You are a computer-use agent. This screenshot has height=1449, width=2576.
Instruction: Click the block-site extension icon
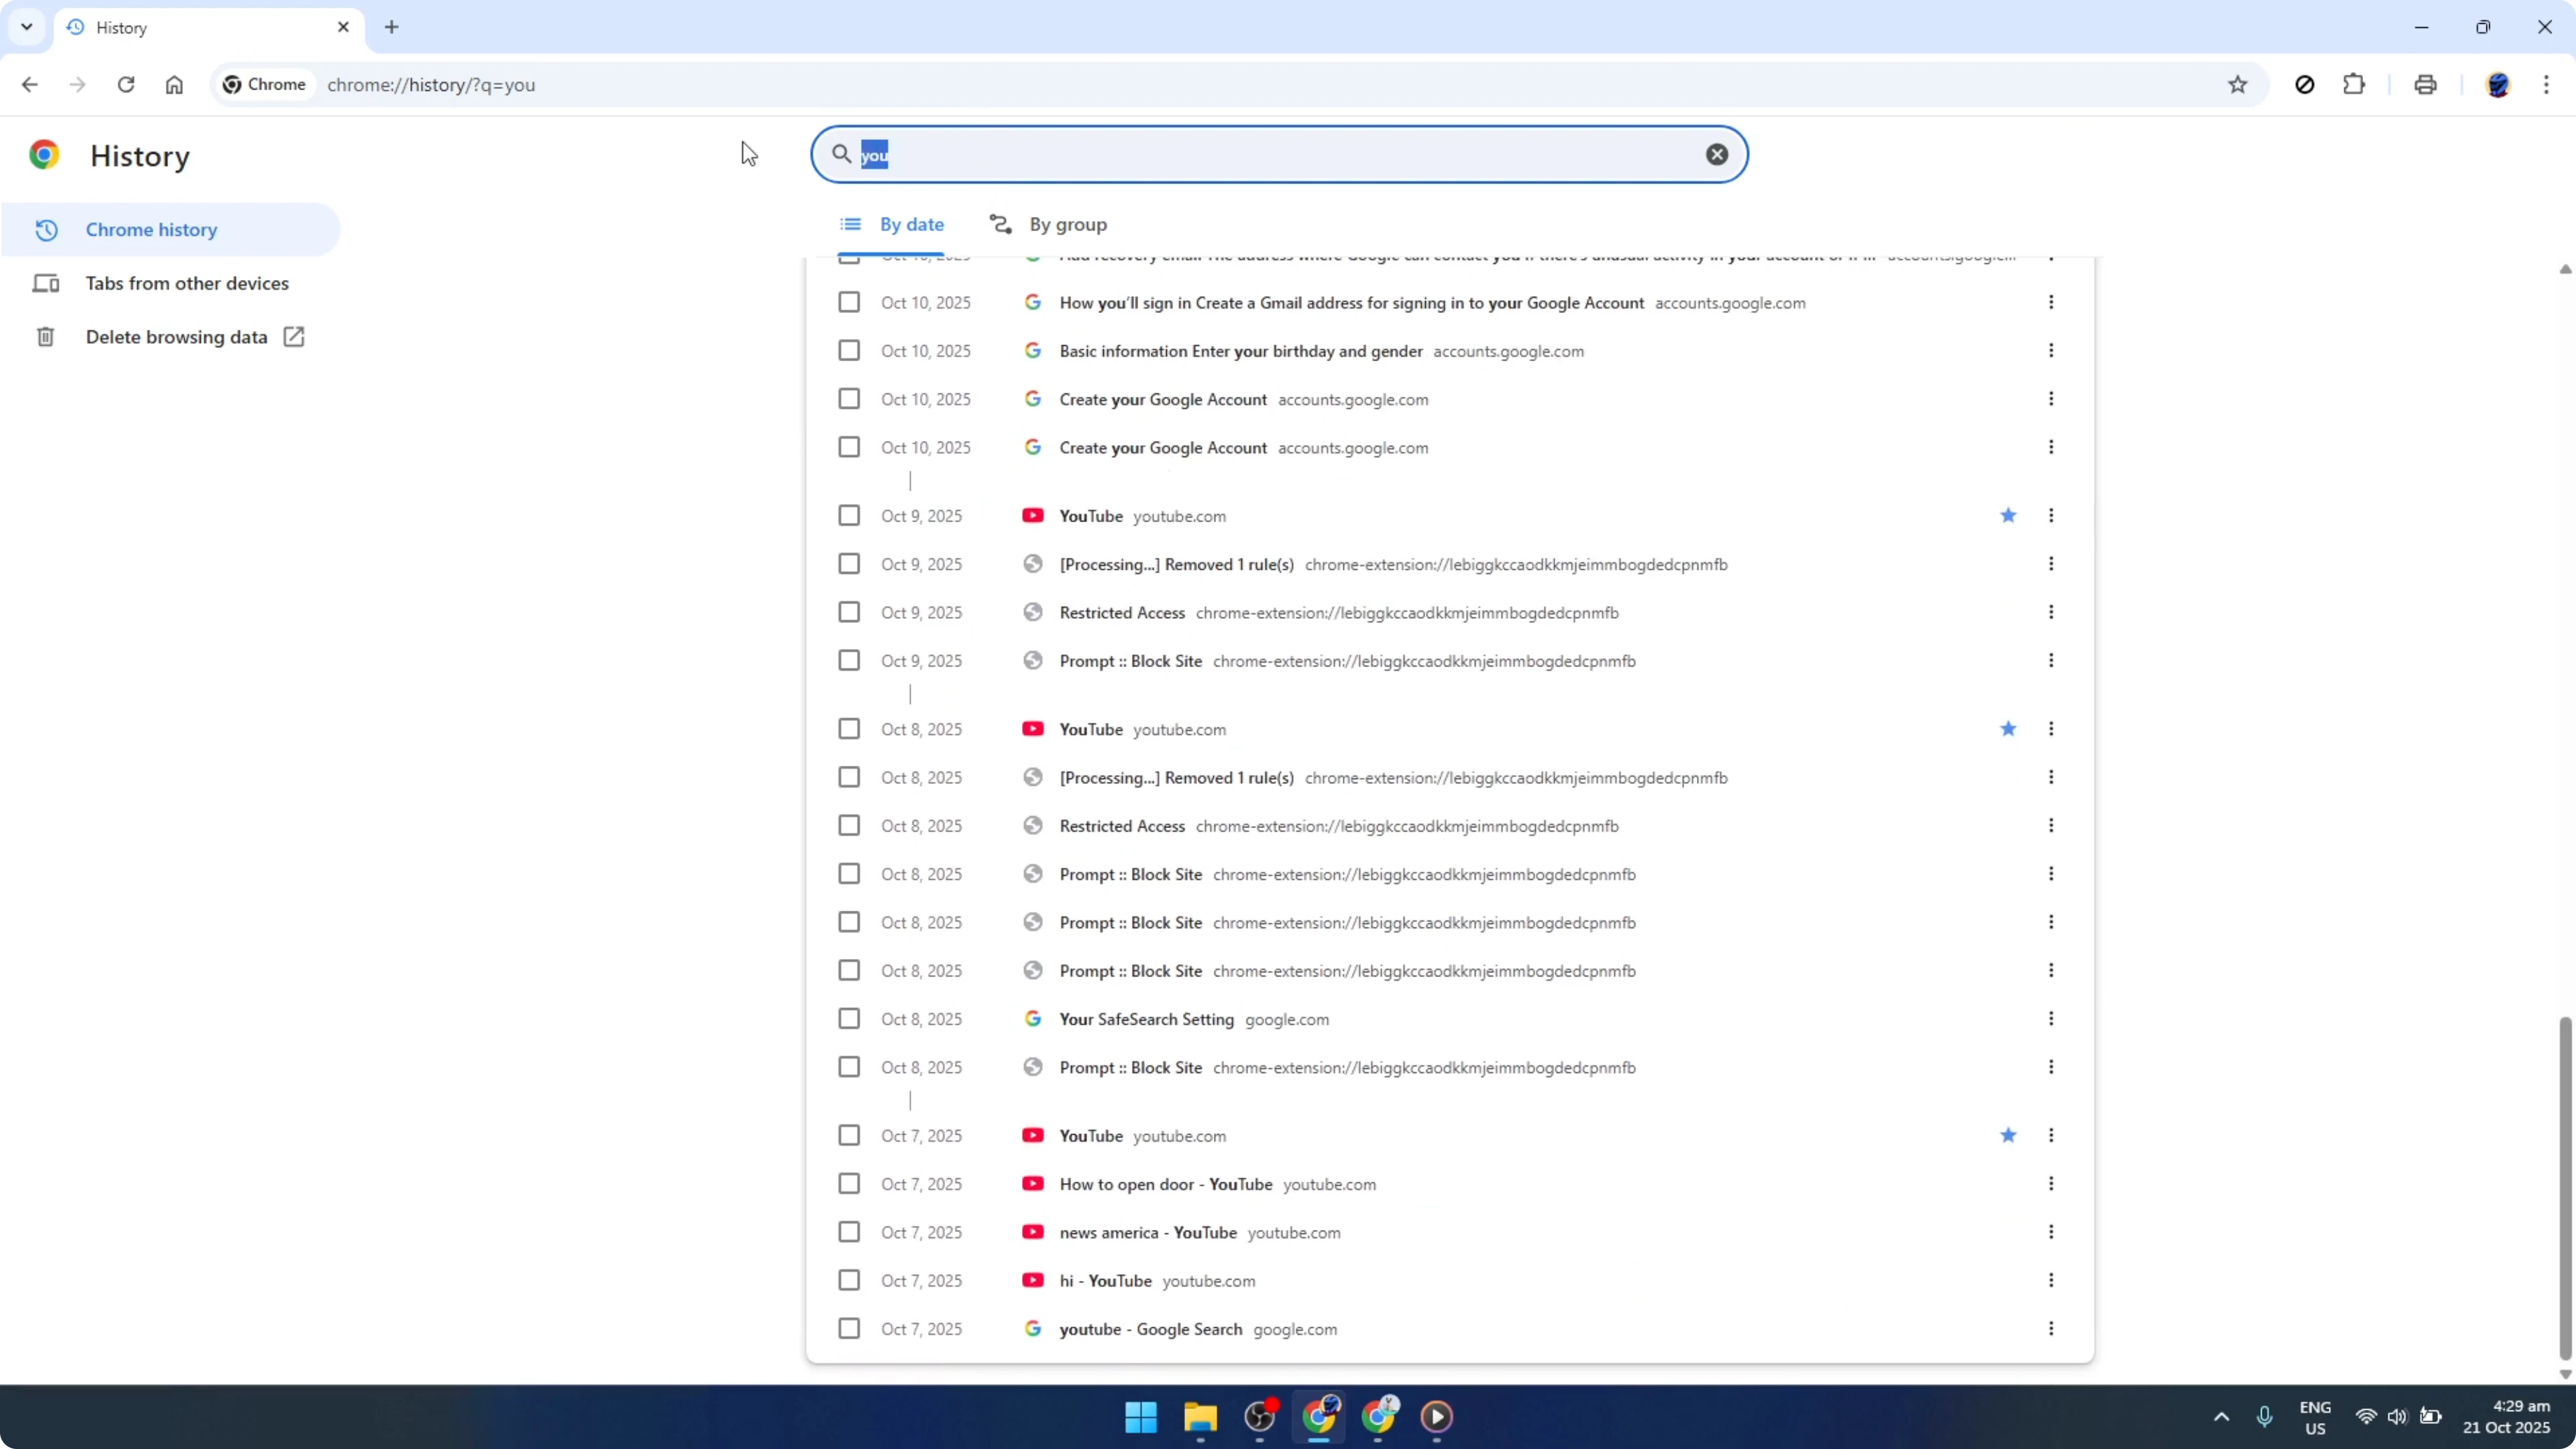tap(2304, 85)
